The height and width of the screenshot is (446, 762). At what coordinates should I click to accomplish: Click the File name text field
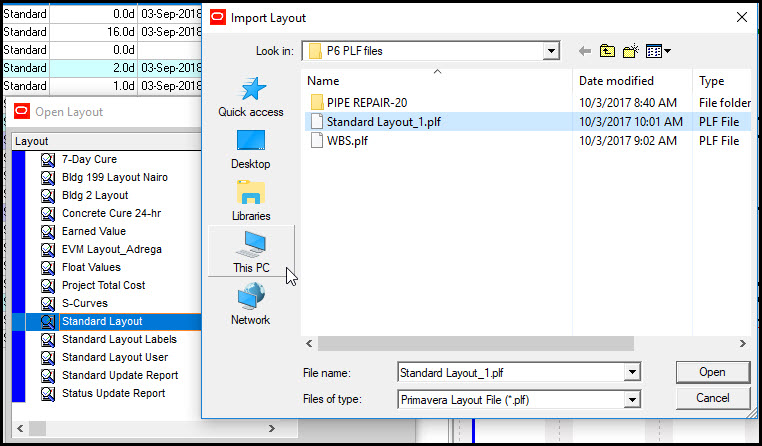[x=509, y=373]
